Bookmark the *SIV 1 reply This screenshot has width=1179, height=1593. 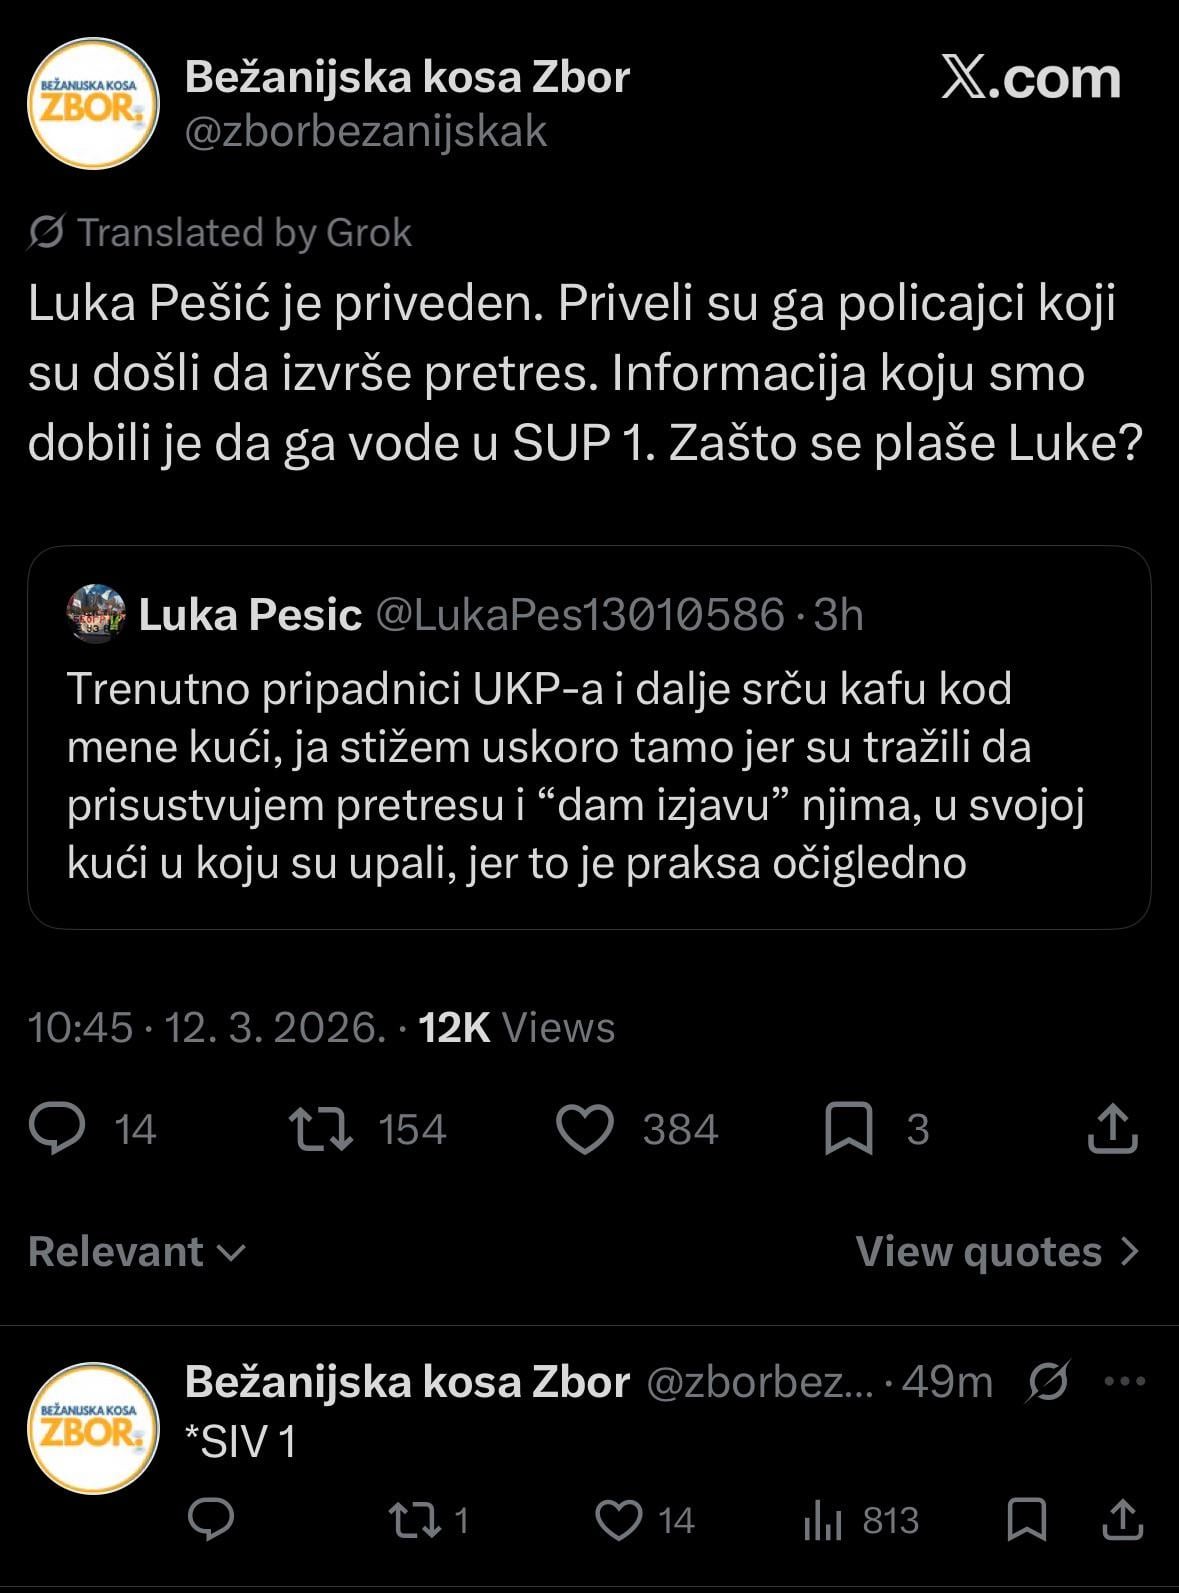click(x=1027, y=1520)
